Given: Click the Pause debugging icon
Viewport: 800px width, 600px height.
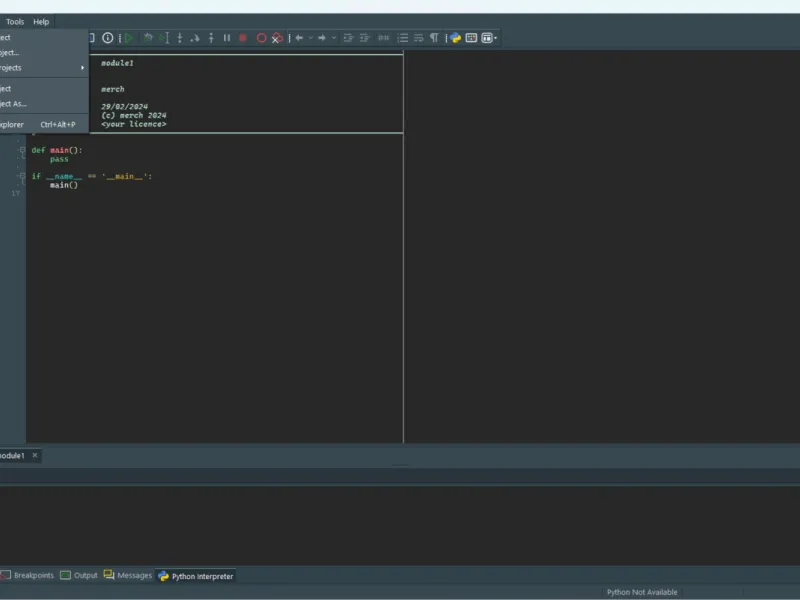Looking at the screenshot, I should click(227, 38).
